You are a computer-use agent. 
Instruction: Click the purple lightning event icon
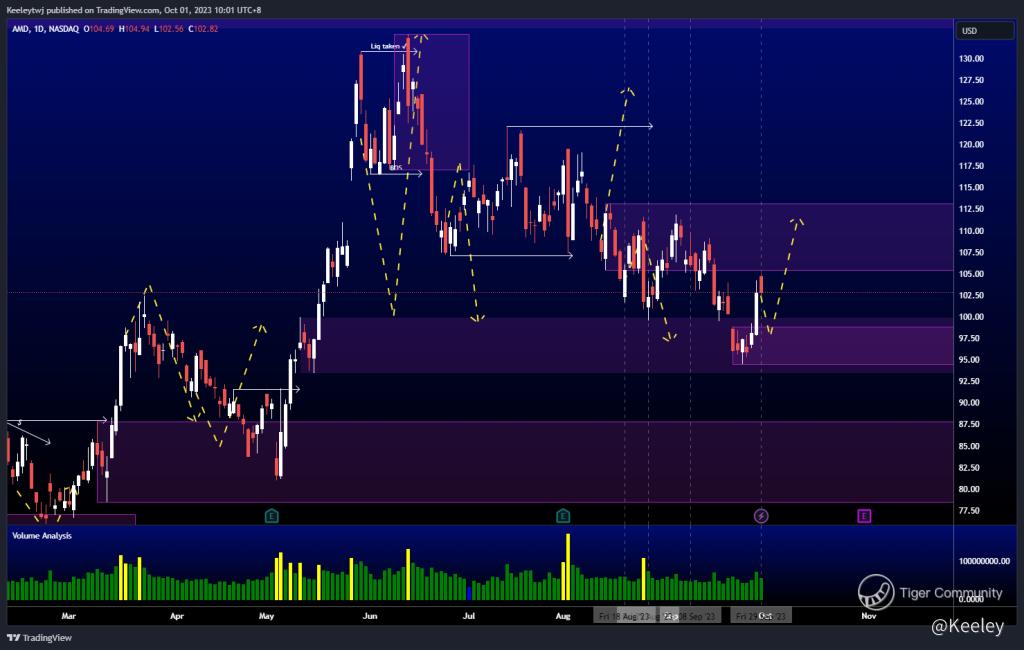760,516
